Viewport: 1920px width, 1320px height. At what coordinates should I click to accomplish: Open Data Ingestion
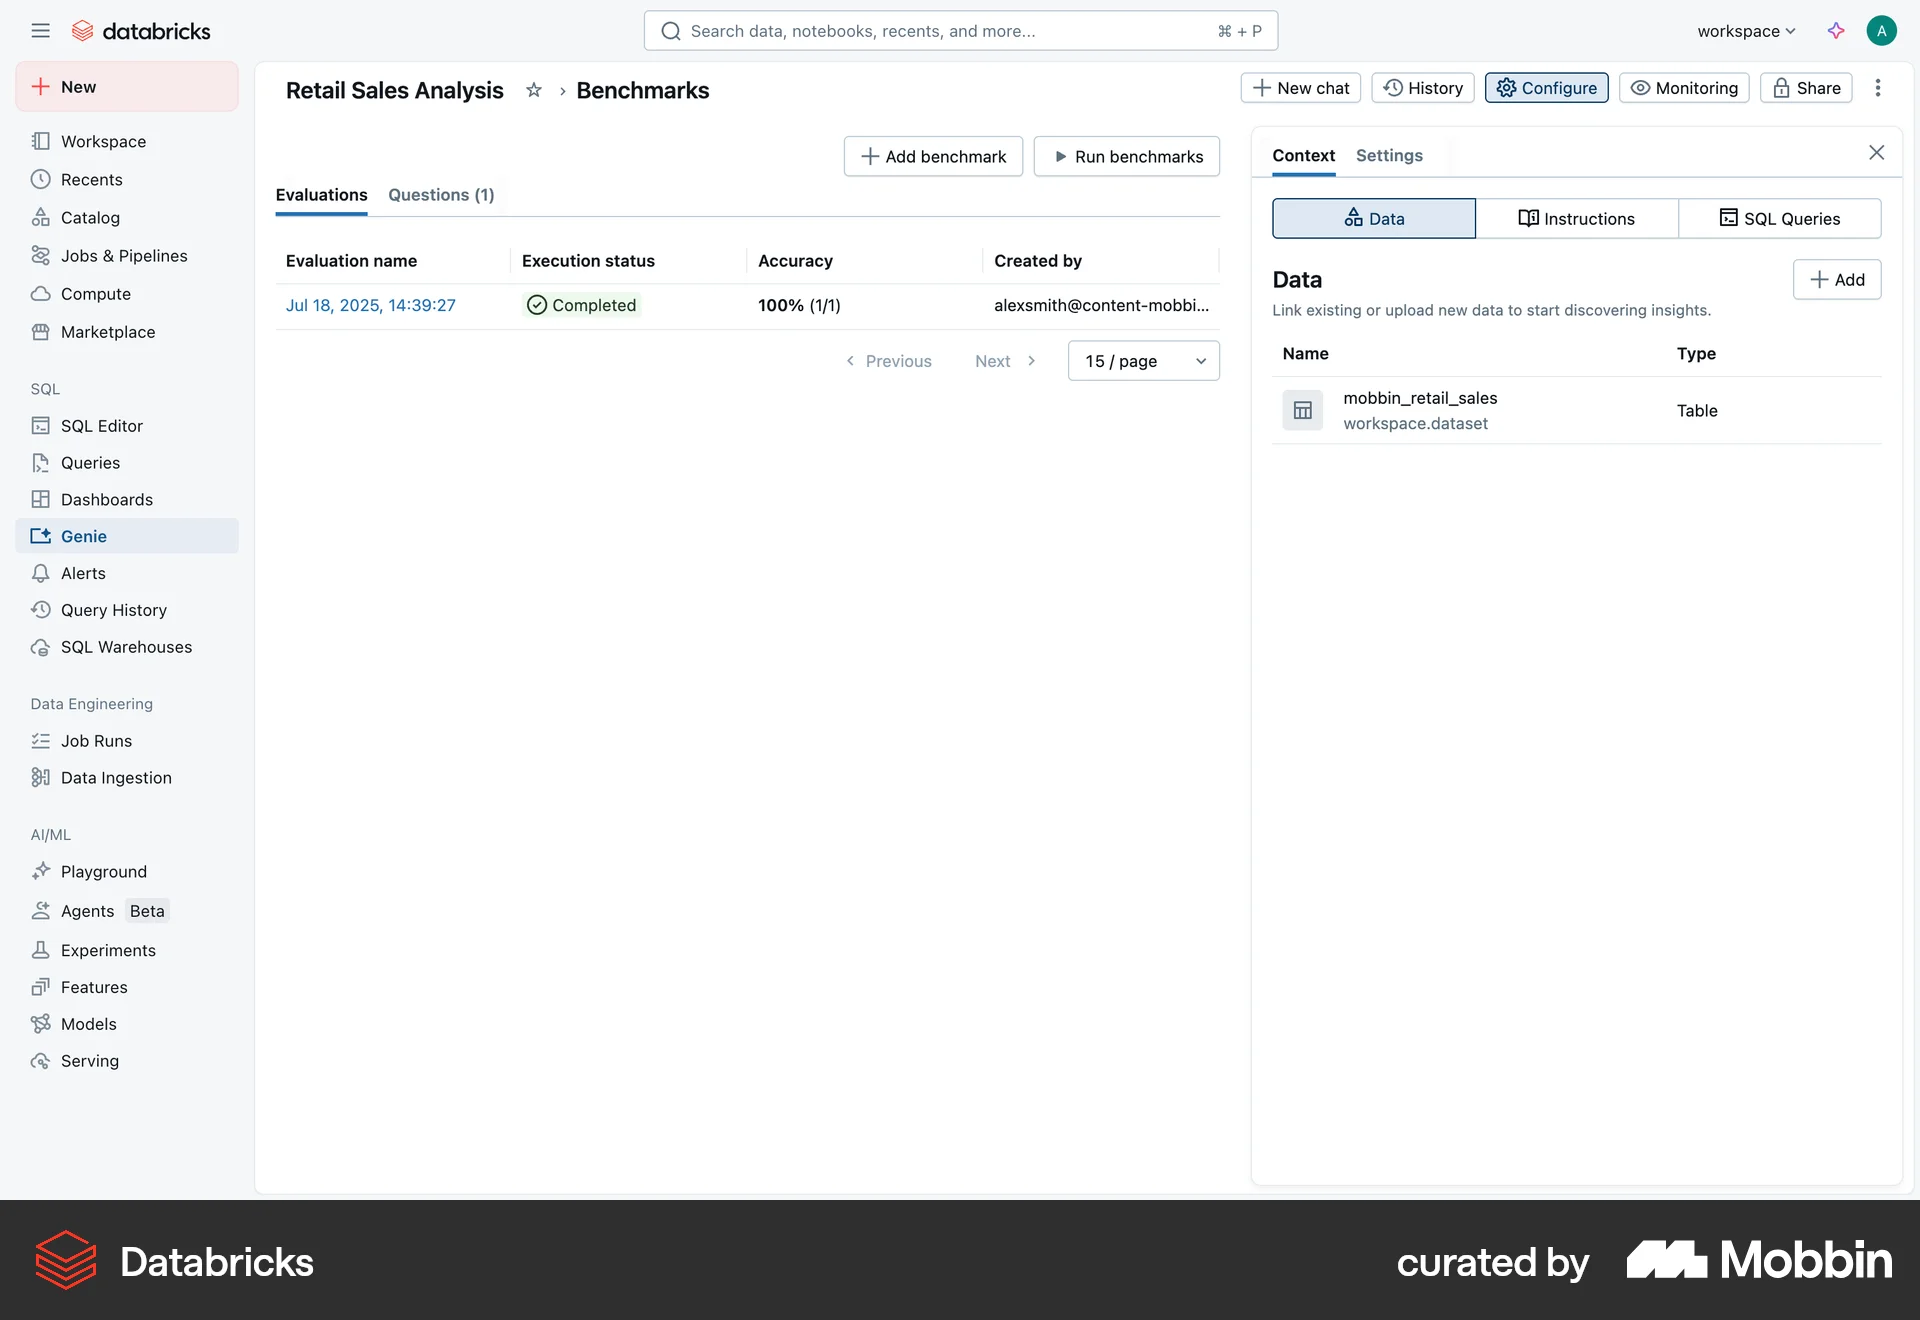(115, 777)
